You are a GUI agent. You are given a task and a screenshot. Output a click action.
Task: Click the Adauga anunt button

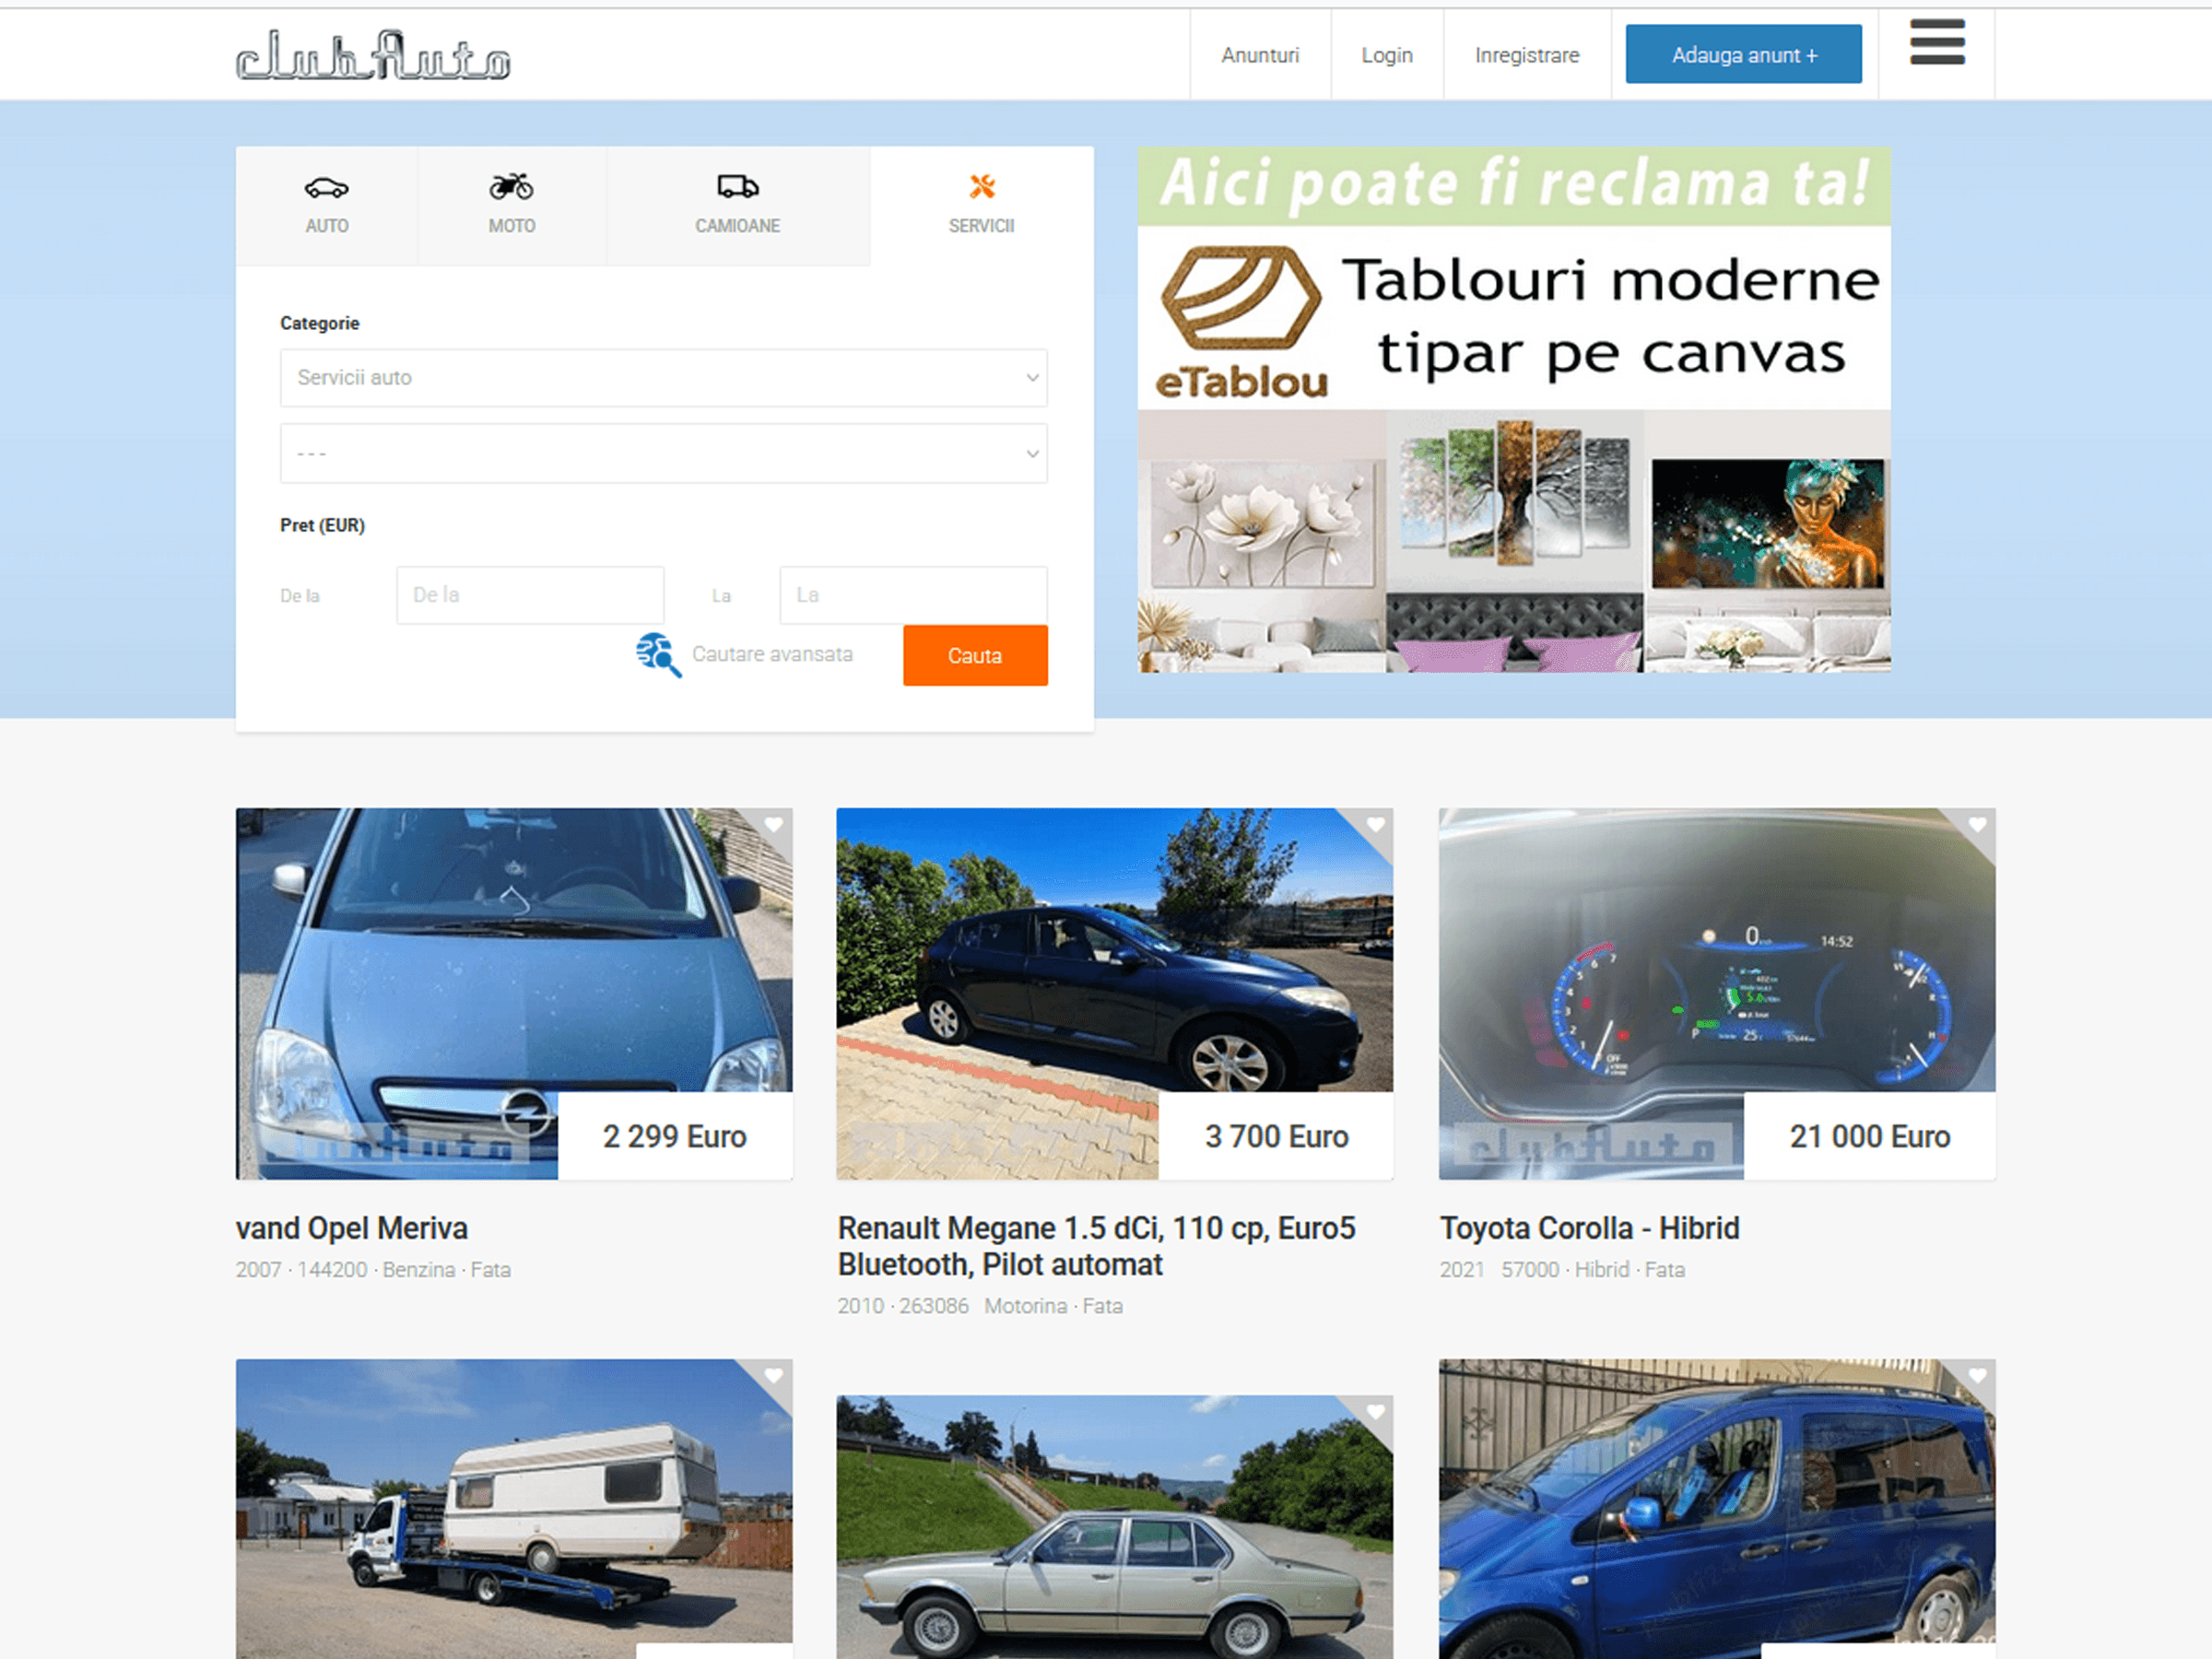[1742, 54]
